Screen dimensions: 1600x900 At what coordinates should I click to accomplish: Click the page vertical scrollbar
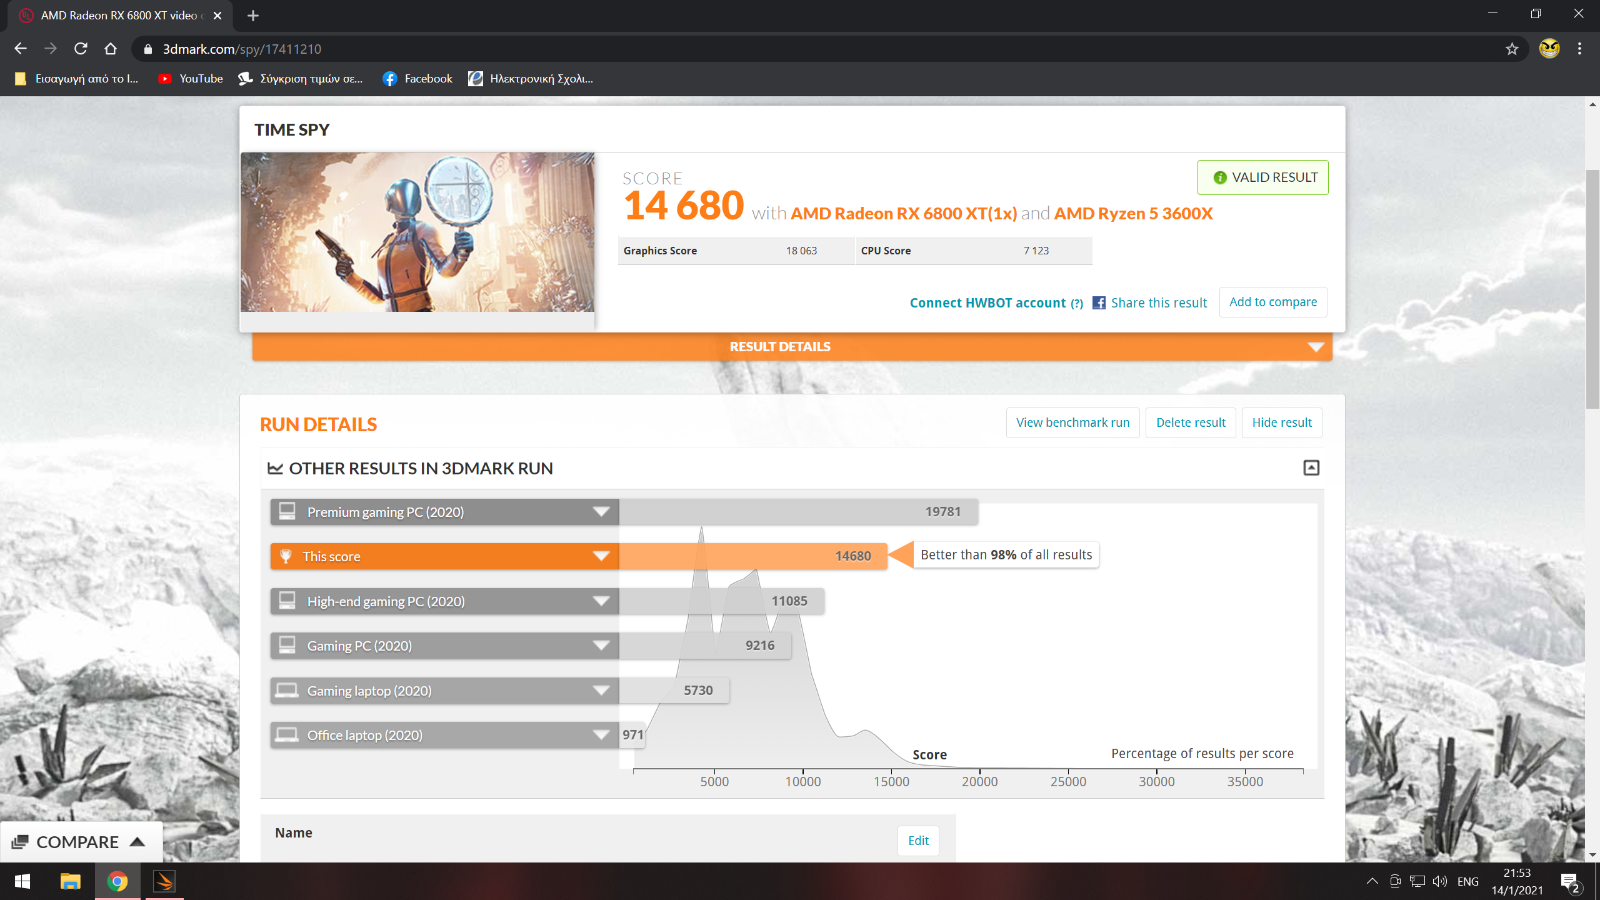(x=1592, y=290)
